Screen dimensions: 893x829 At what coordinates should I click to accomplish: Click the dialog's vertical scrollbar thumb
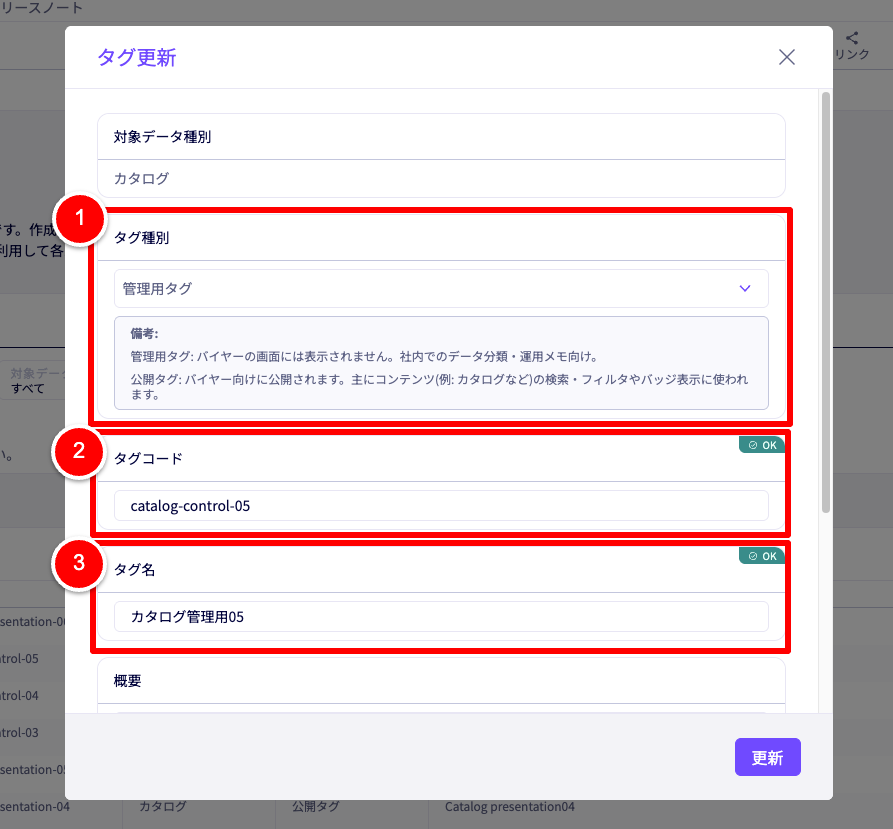tap(825, 300)
